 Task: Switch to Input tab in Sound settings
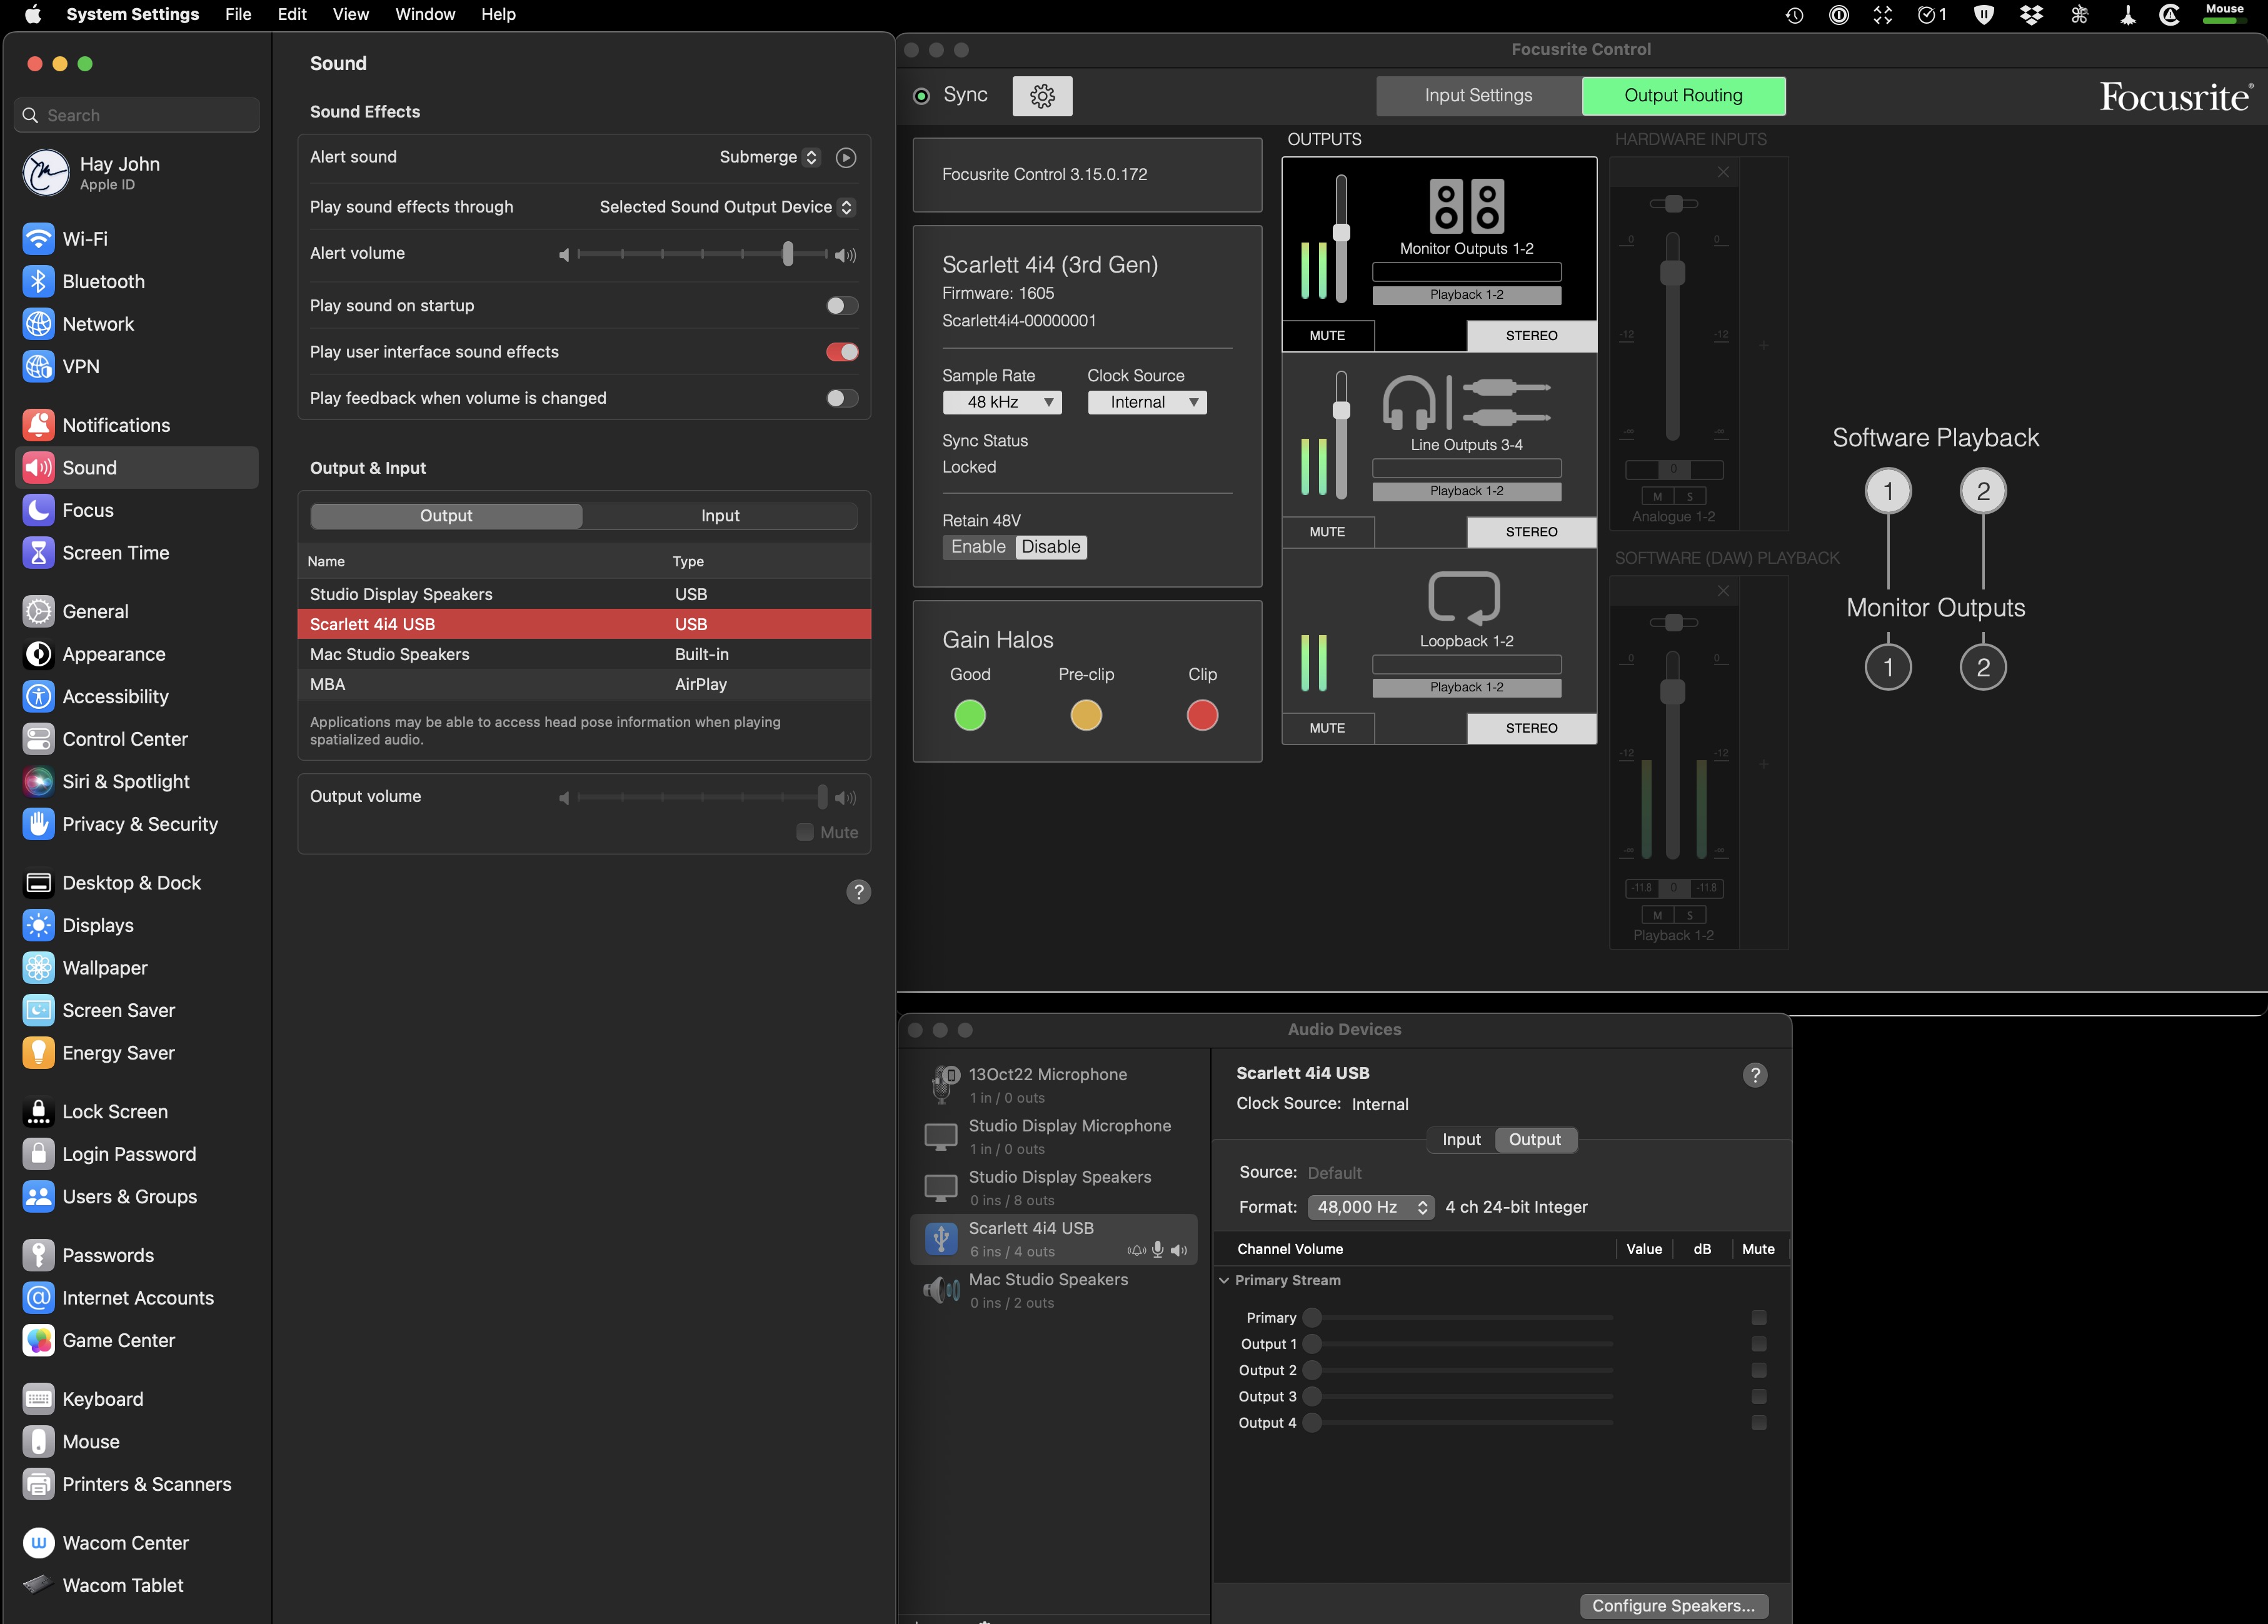pos(719,516)
